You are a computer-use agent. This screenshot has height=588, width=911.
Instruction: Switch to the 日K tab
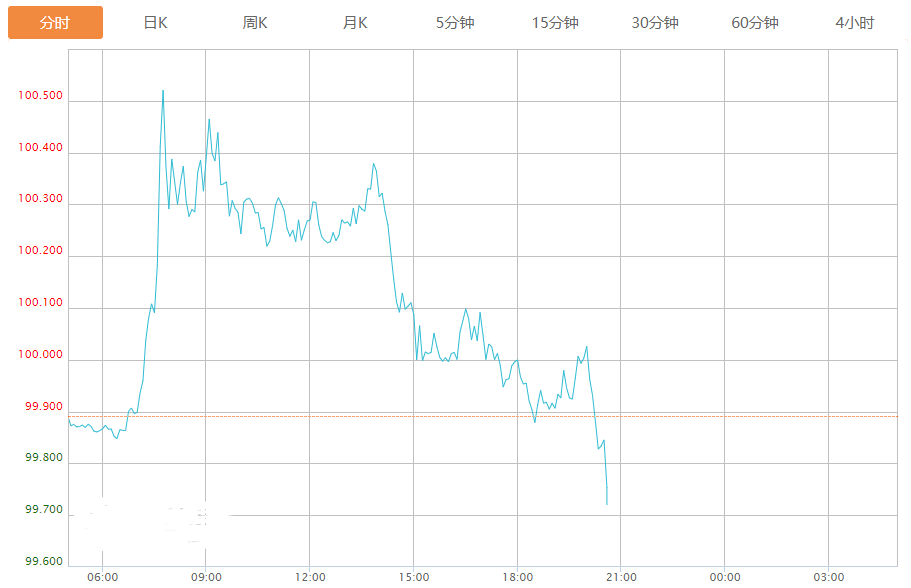pyautogui.click(x=155, y=23)
